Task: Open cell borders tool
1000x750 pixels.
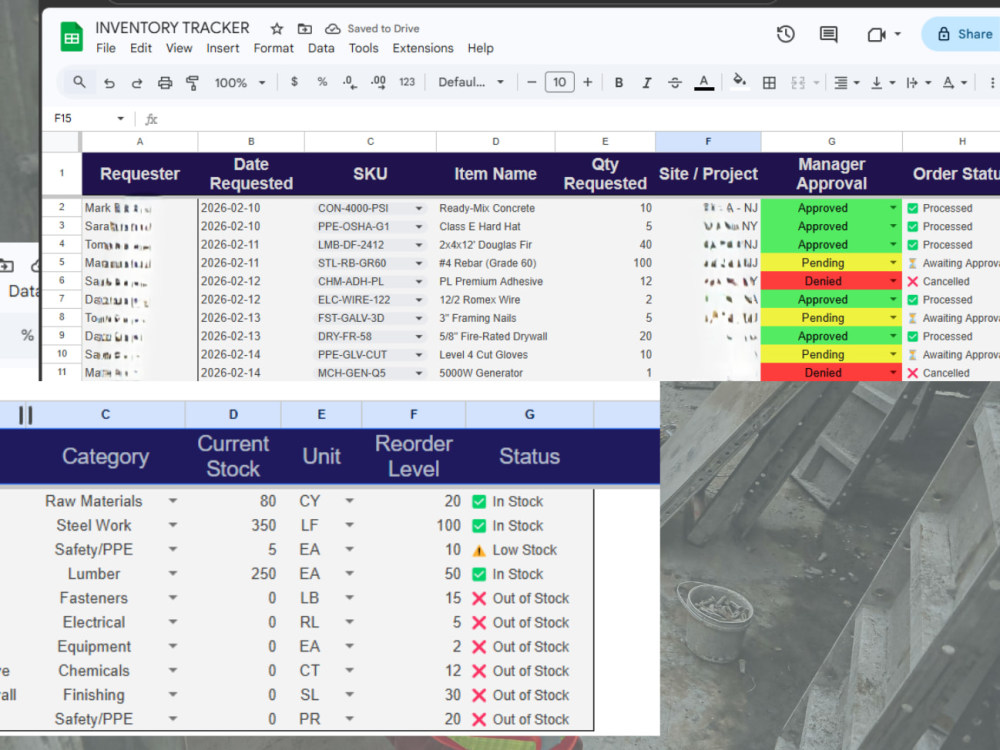Action: click(x=769, y=83)
